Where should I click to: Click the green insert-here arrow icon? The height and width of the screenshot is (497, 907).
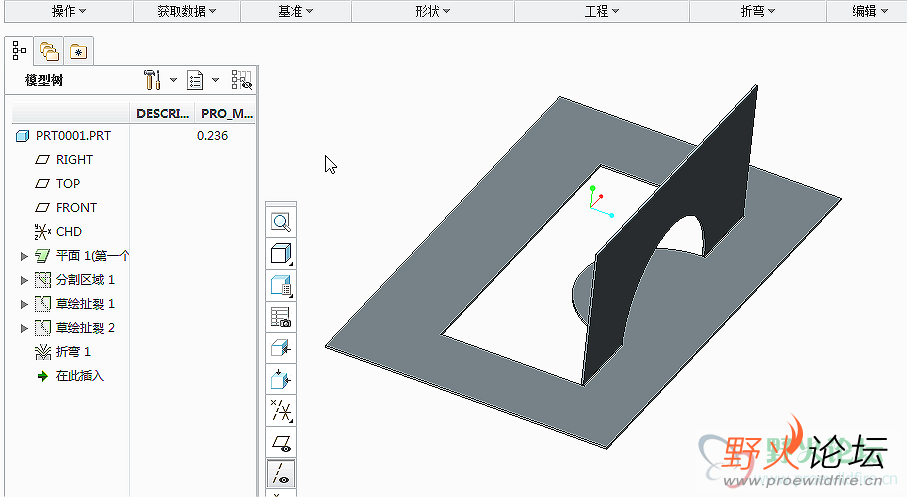(43, 376)
